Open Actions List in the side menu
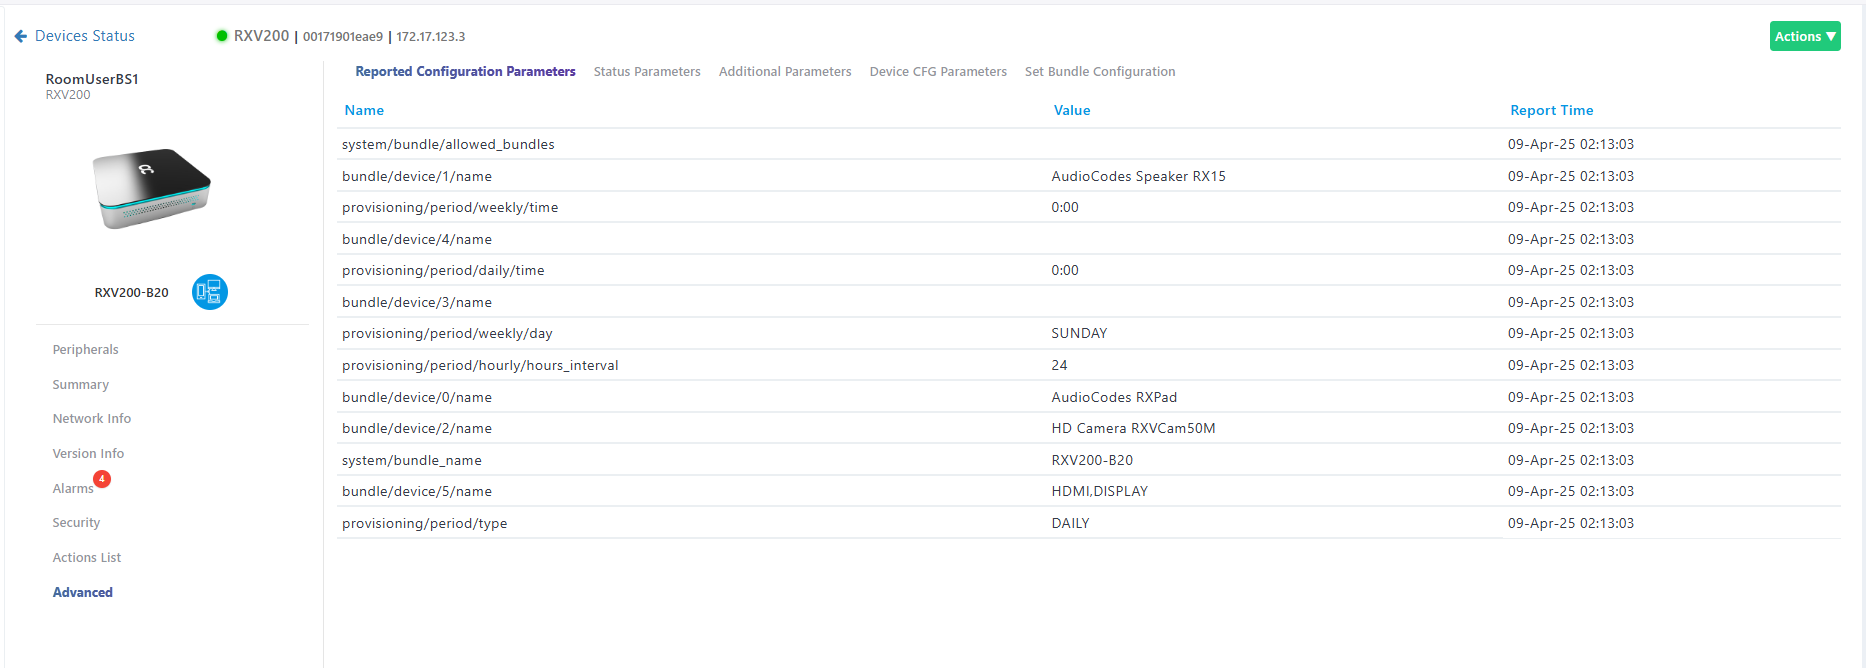 [x=87, y=558]
